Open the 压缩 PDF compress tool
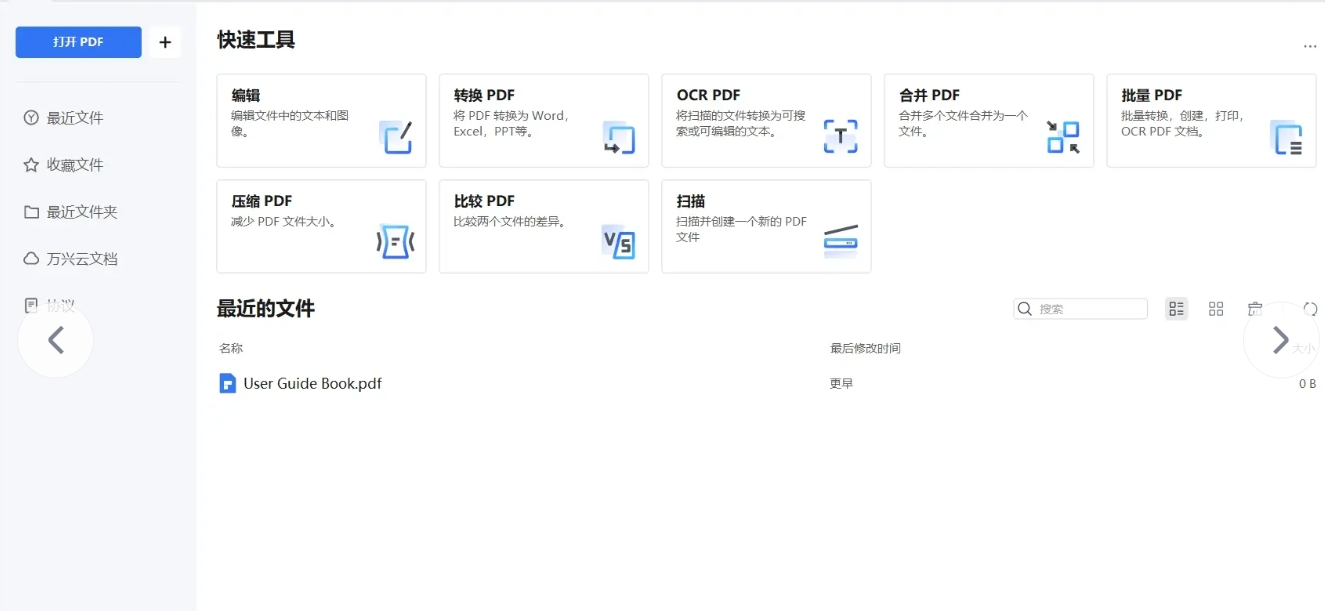This screenshot has width=1325, height=611. [x=321, y=226]
